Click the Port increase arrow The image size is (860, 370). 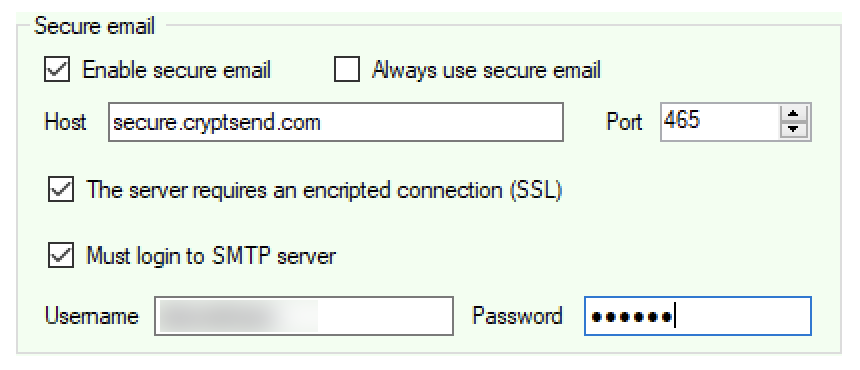point(793,114)
